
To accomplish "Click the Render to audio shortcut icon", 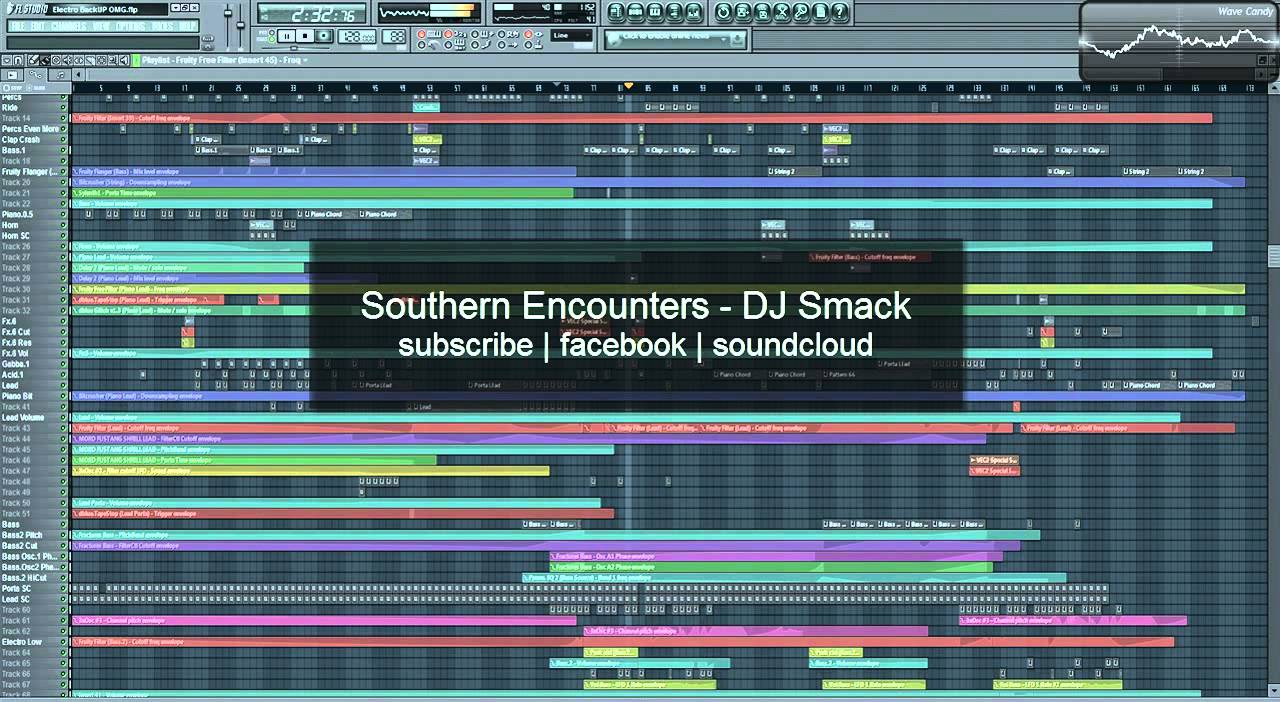I will 762,12.
